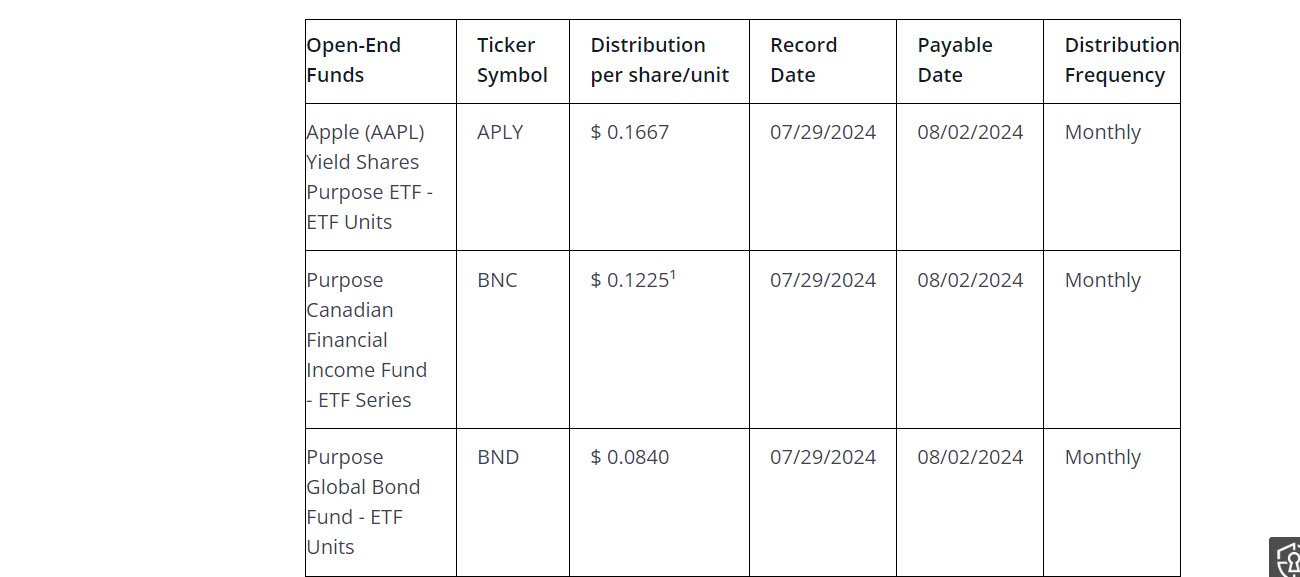Image resolution: width=1300 pixels, height=577 pixels.
Task: Click the Distribution per share/unit header
Action: [659, 60]
